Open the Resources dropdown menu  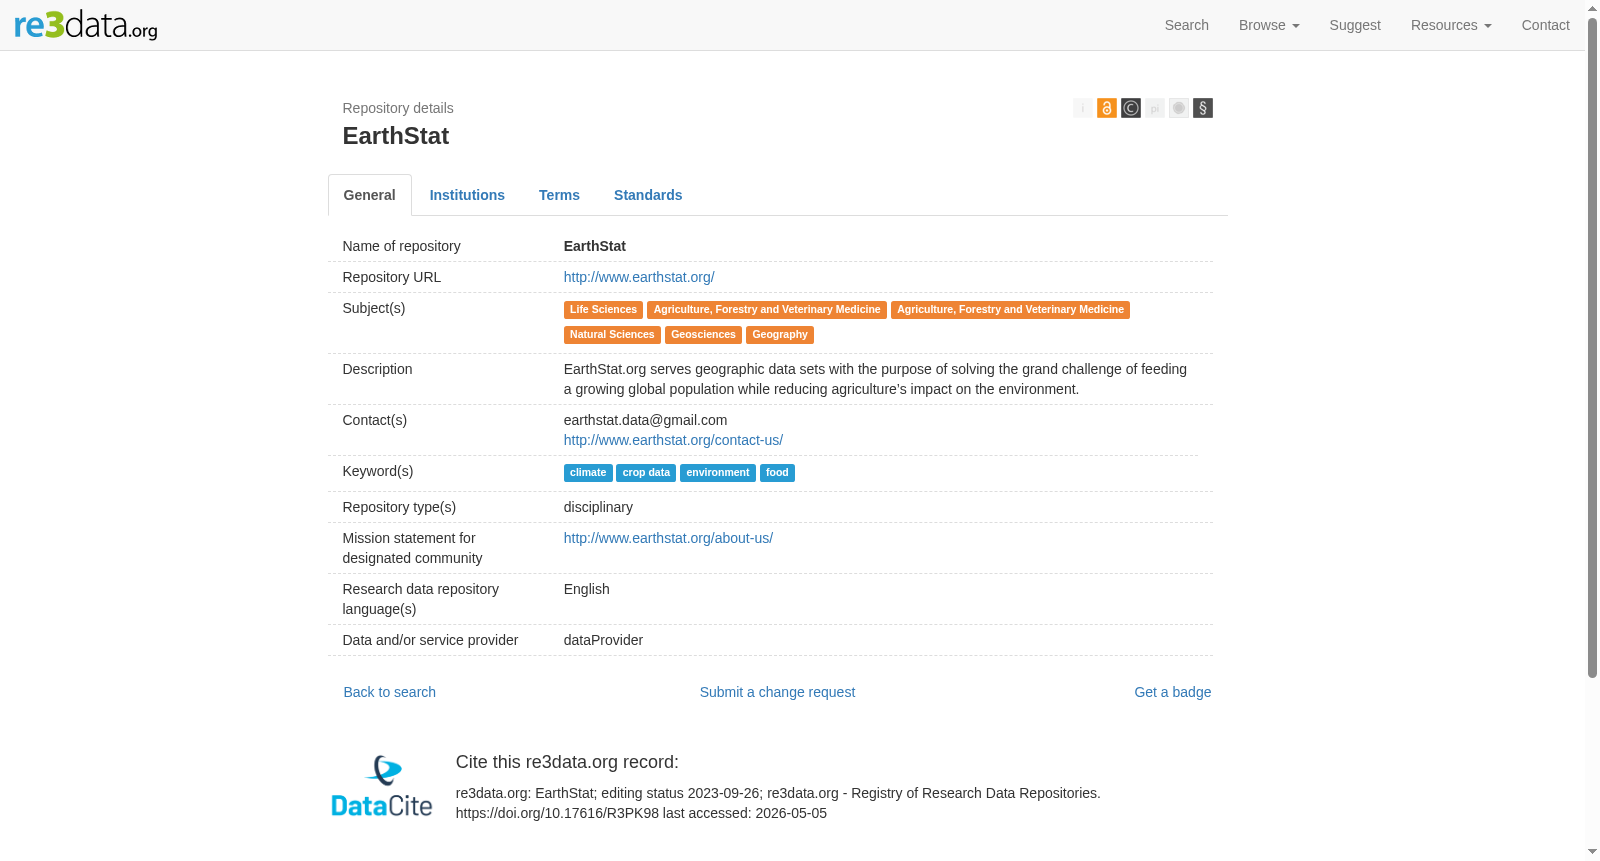(x=1451, y=25)
